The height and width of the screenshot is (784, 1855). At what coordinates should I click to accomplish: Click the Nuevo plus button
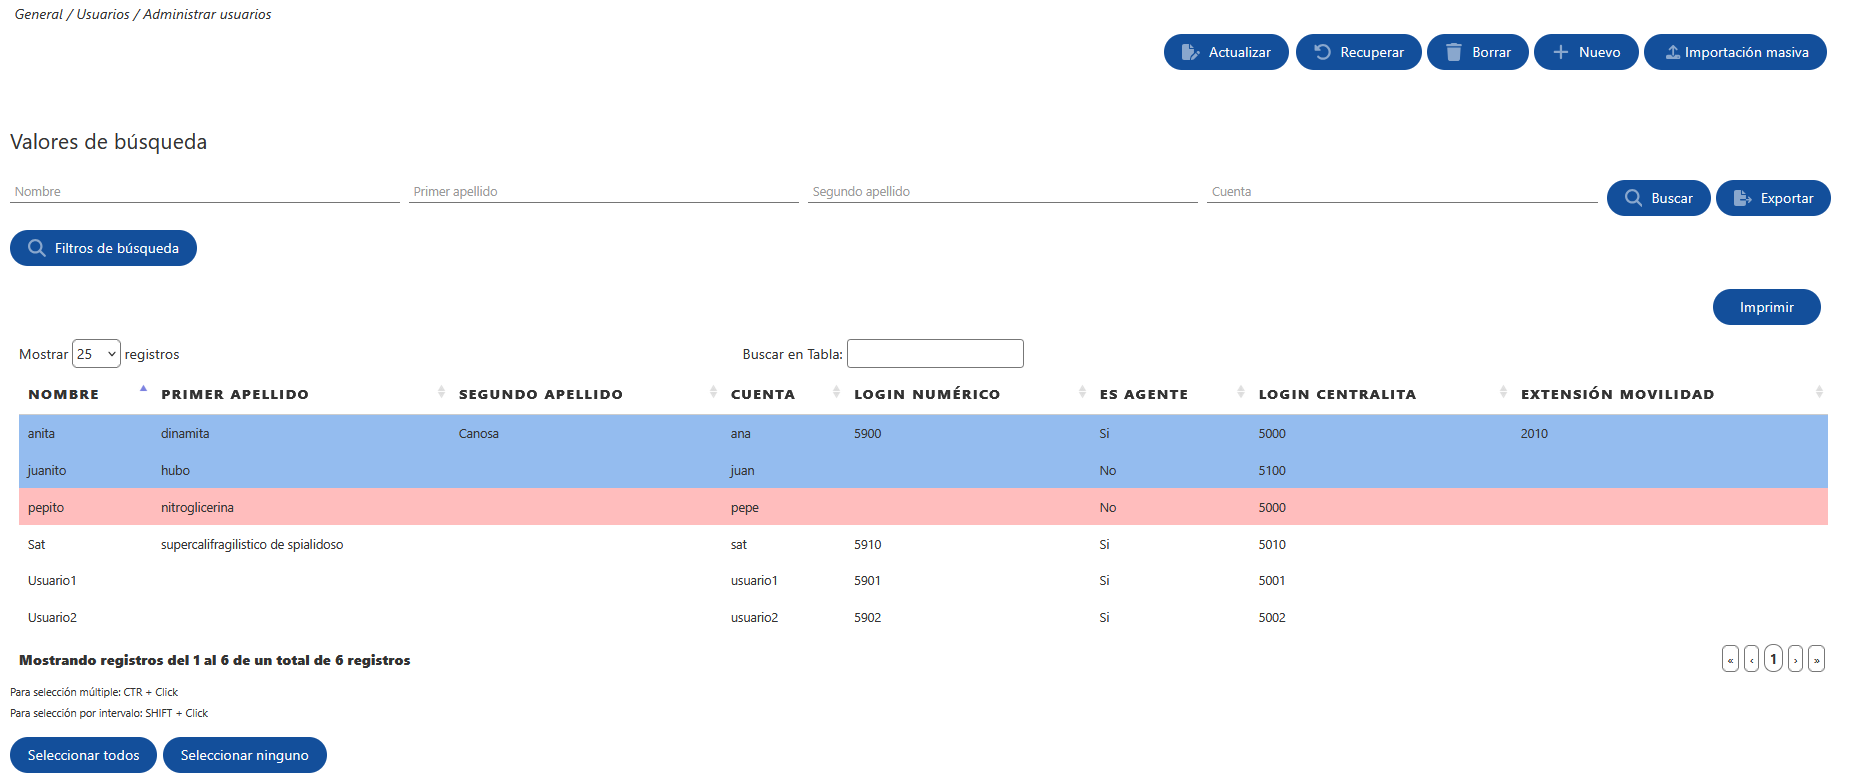[x=1586, y=52]
